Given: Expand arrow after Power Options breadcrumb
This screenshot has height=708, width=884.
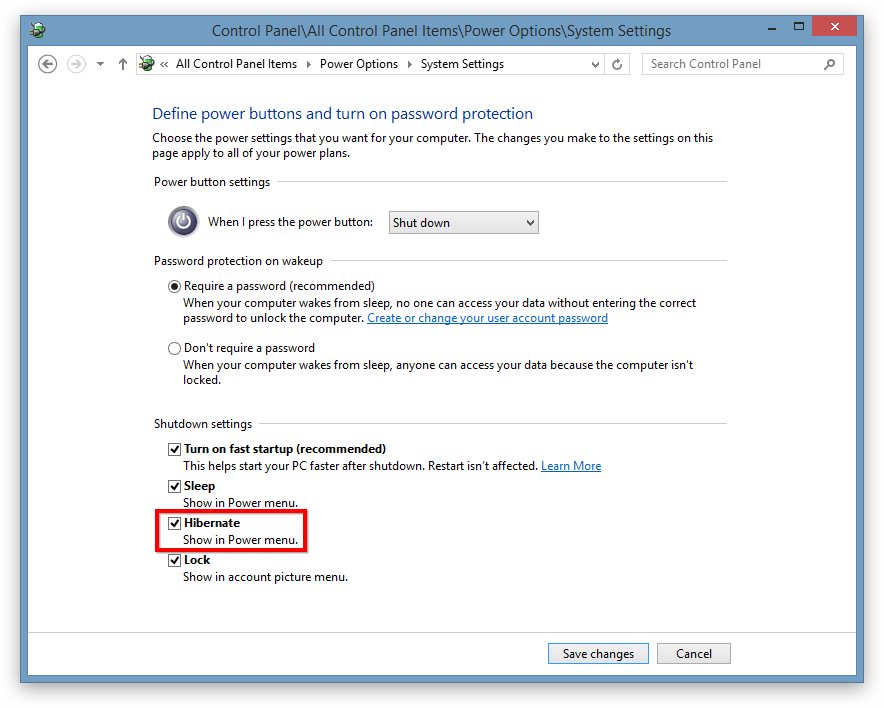Looking at the screenshot, I should 410,65.
